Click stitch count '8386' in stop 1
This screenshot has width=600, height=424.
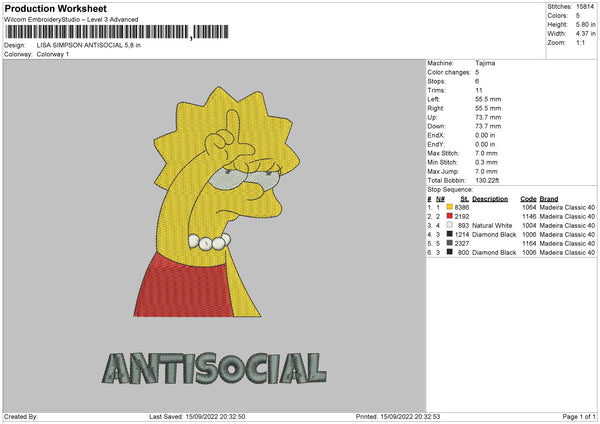(462, 207)
